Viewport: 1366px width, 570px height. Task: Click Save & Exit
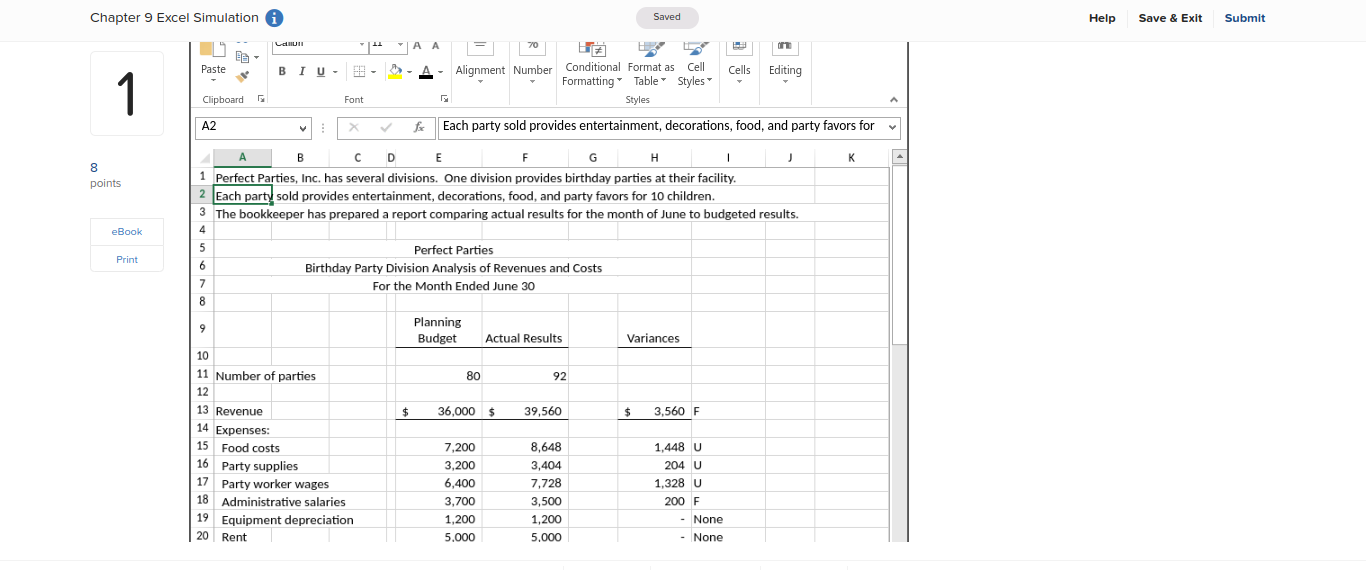1170,18
